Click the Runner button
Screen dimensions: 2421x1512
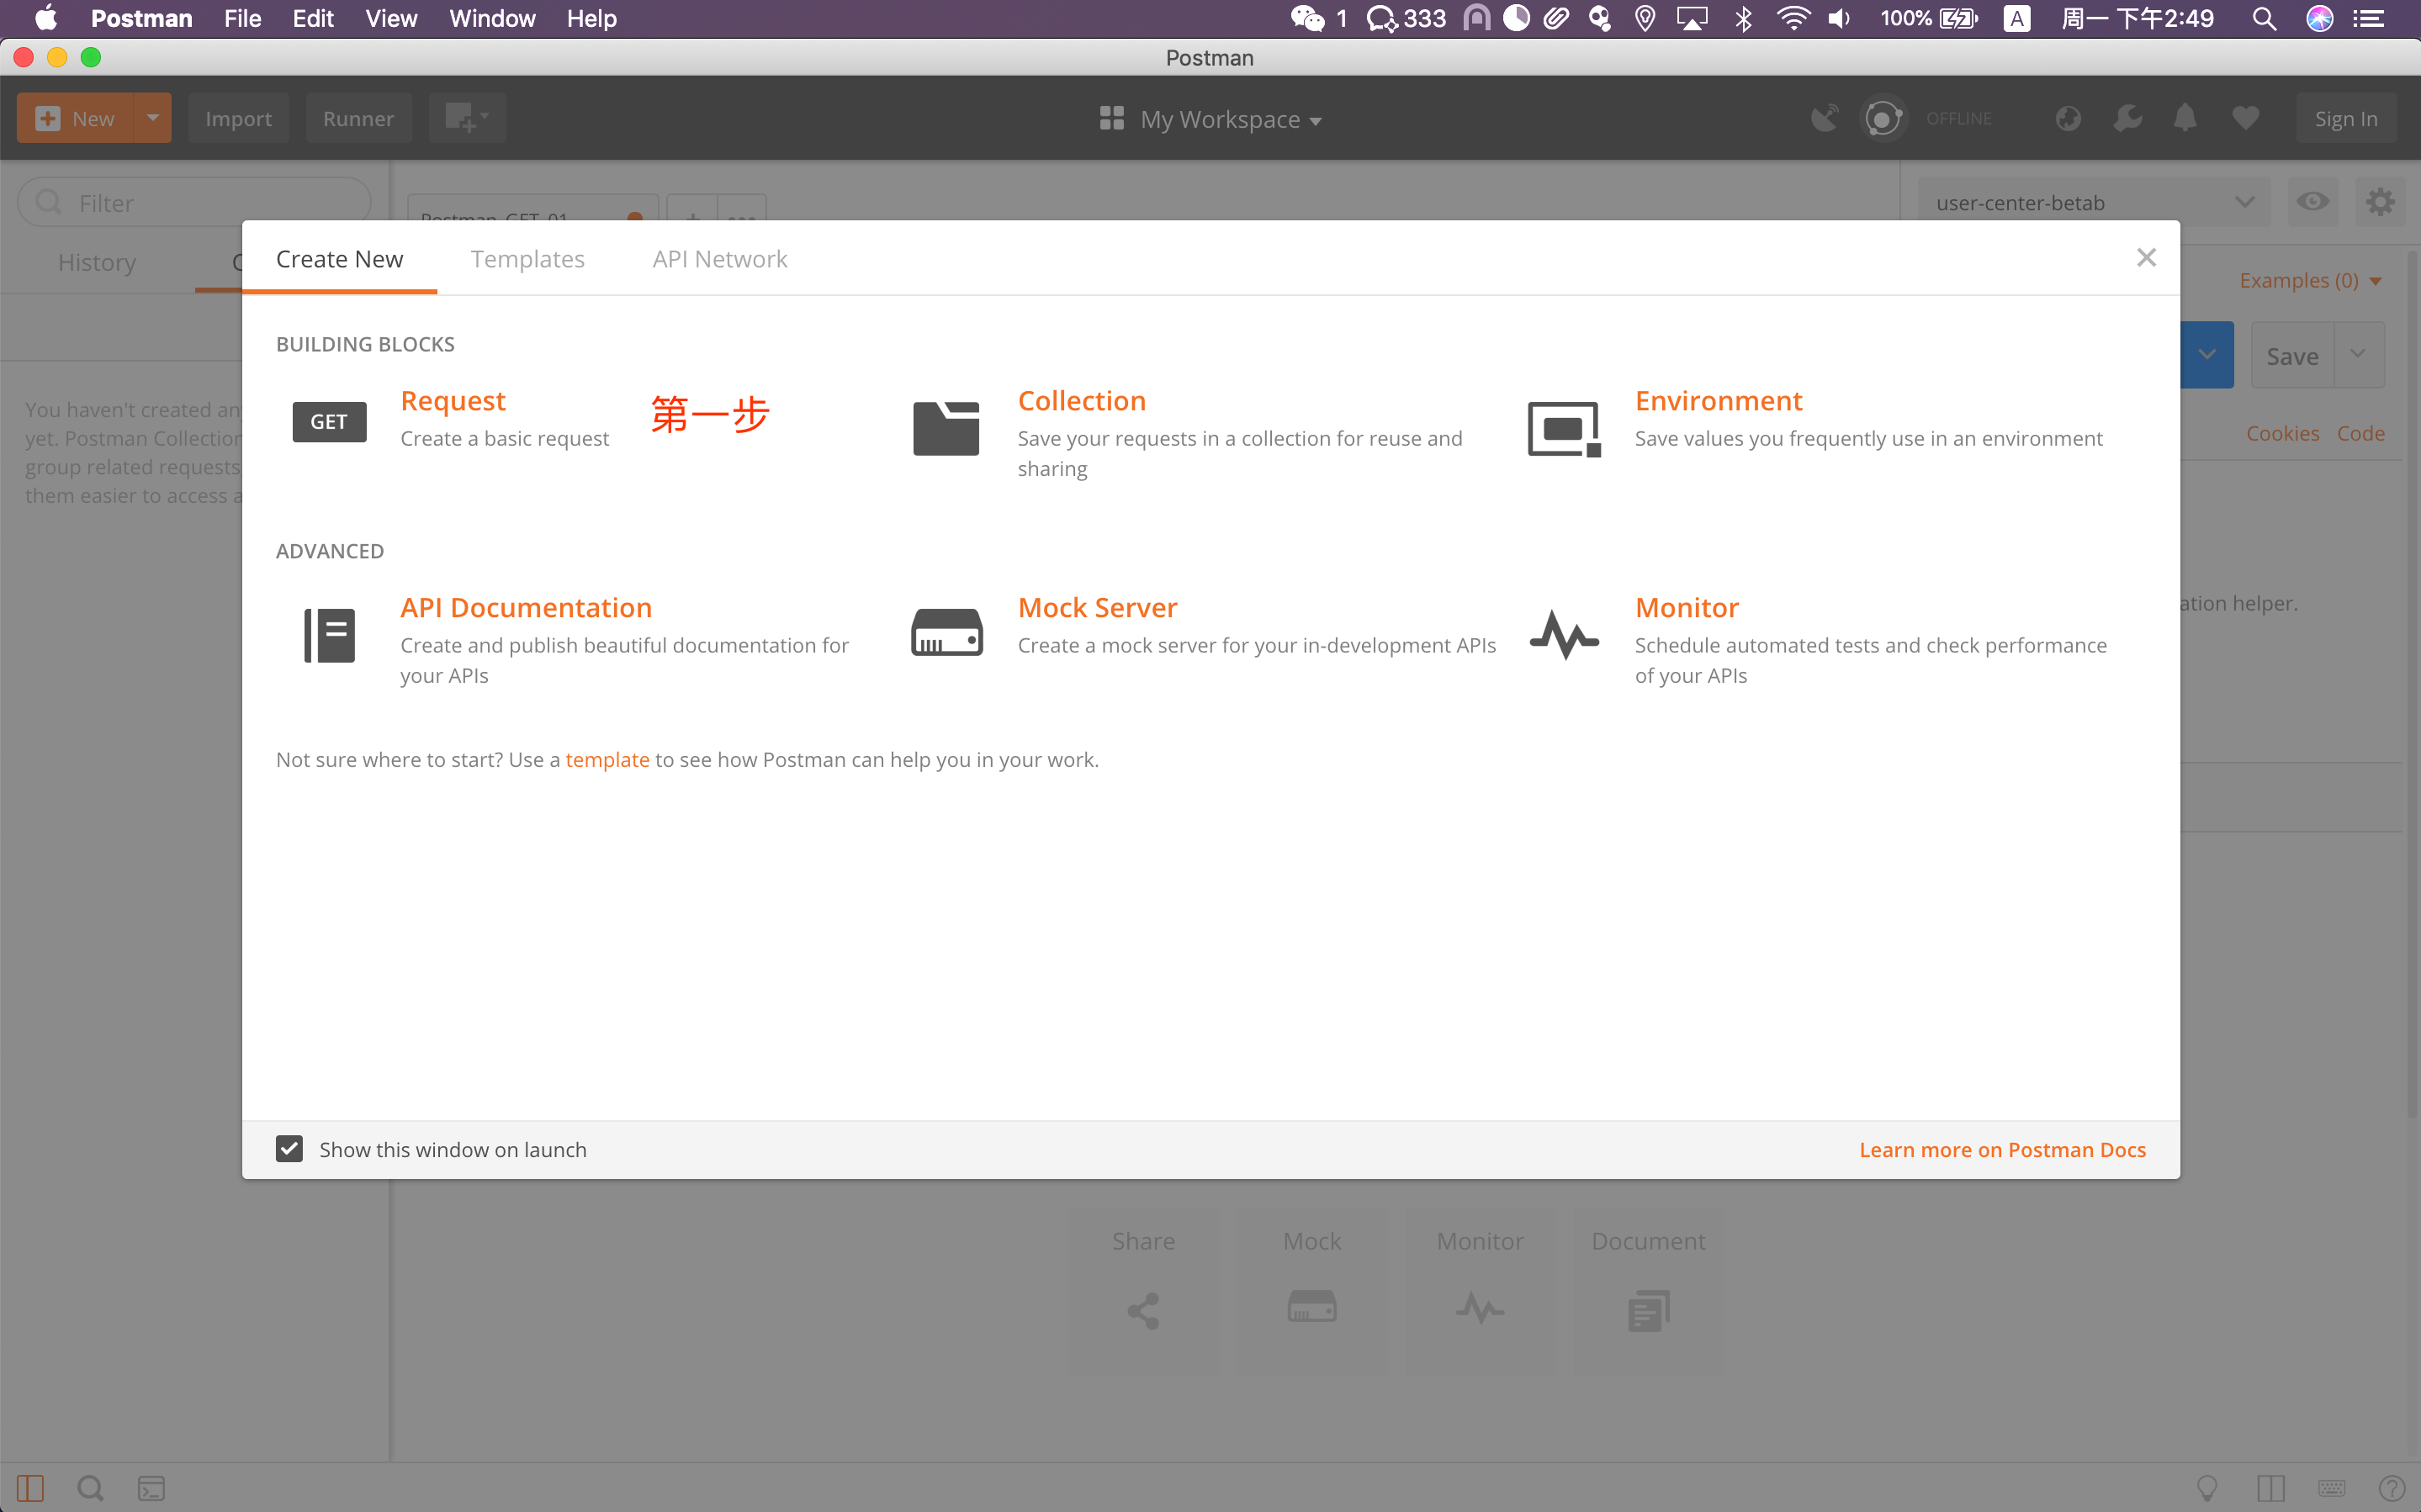point(358,118)
